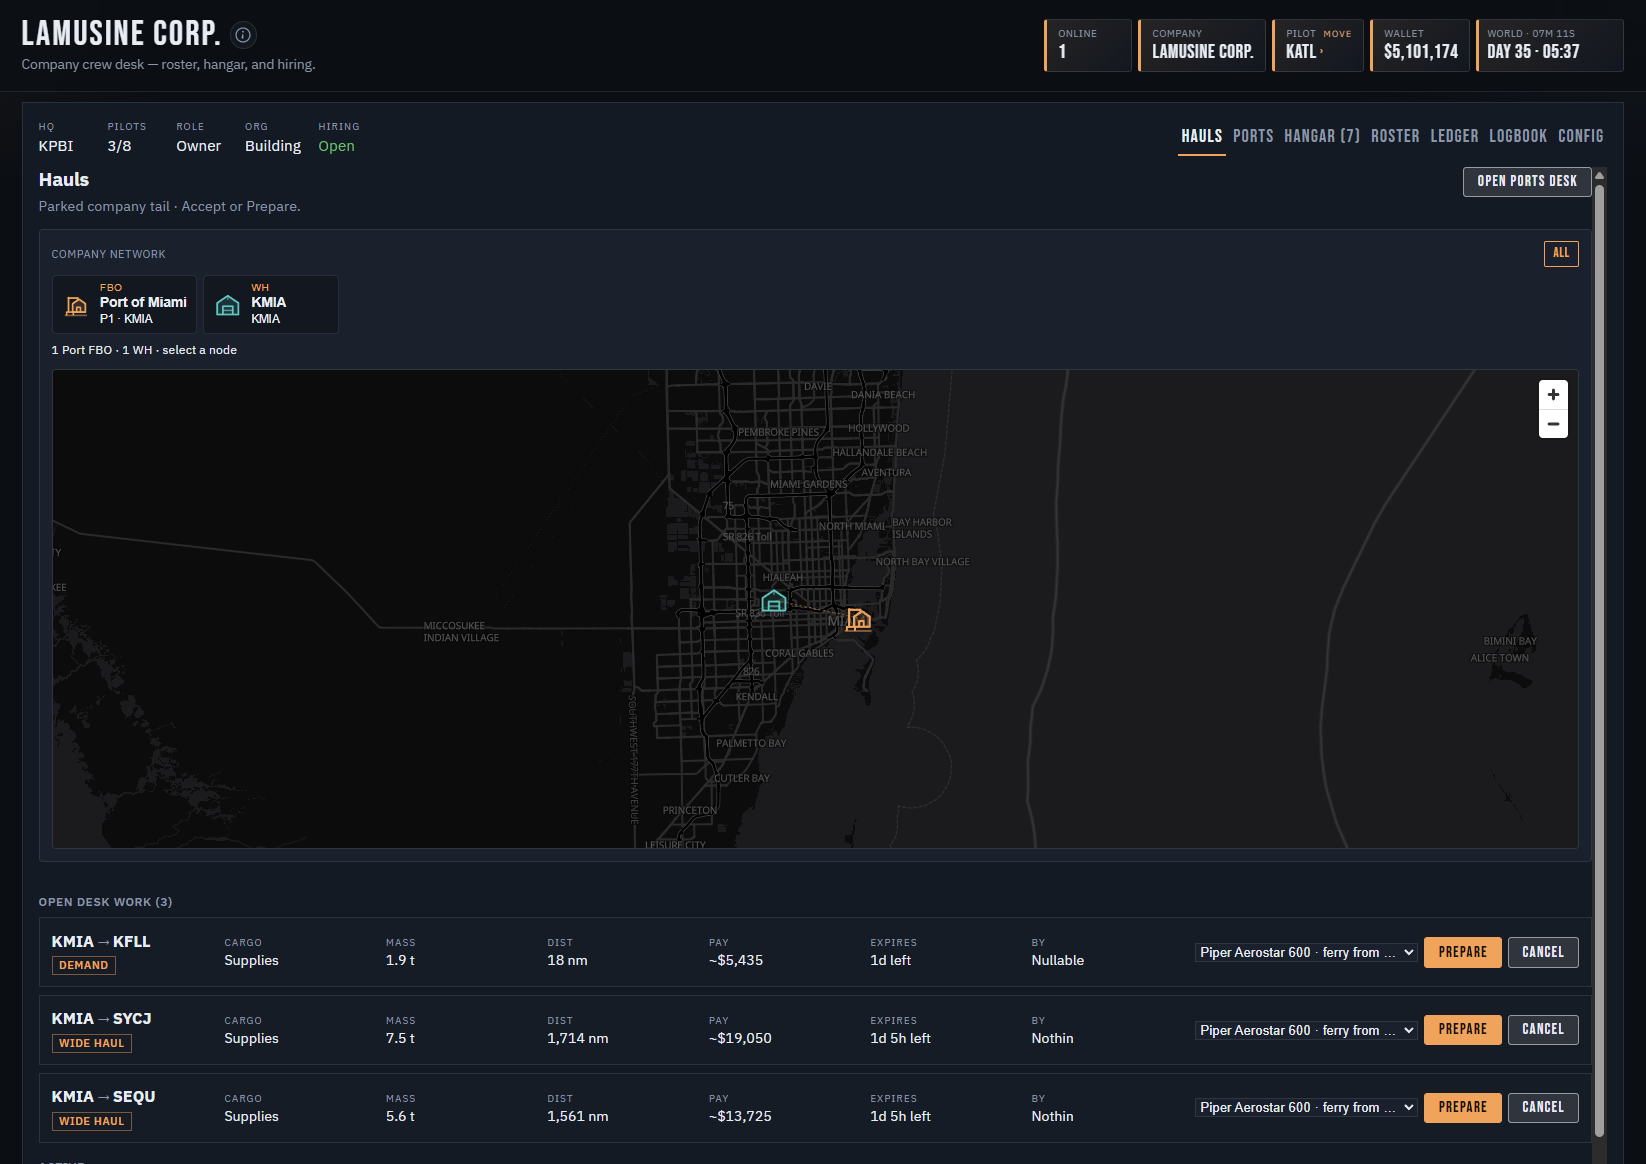Select the KMIA warehouse node icon
Screen dimensions: 1646x1164
(228, 306)
